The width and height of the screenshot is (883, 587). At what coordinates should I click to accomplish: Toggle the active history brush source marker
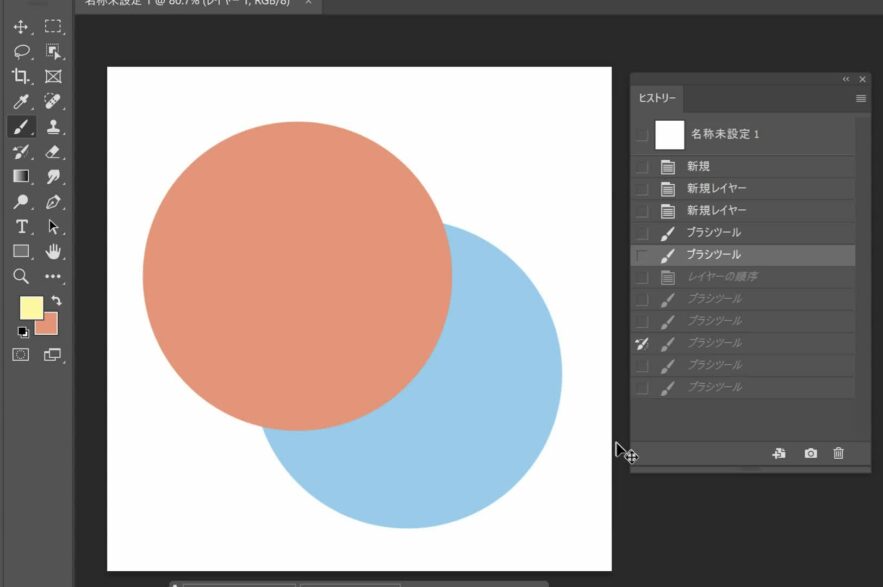641,344
